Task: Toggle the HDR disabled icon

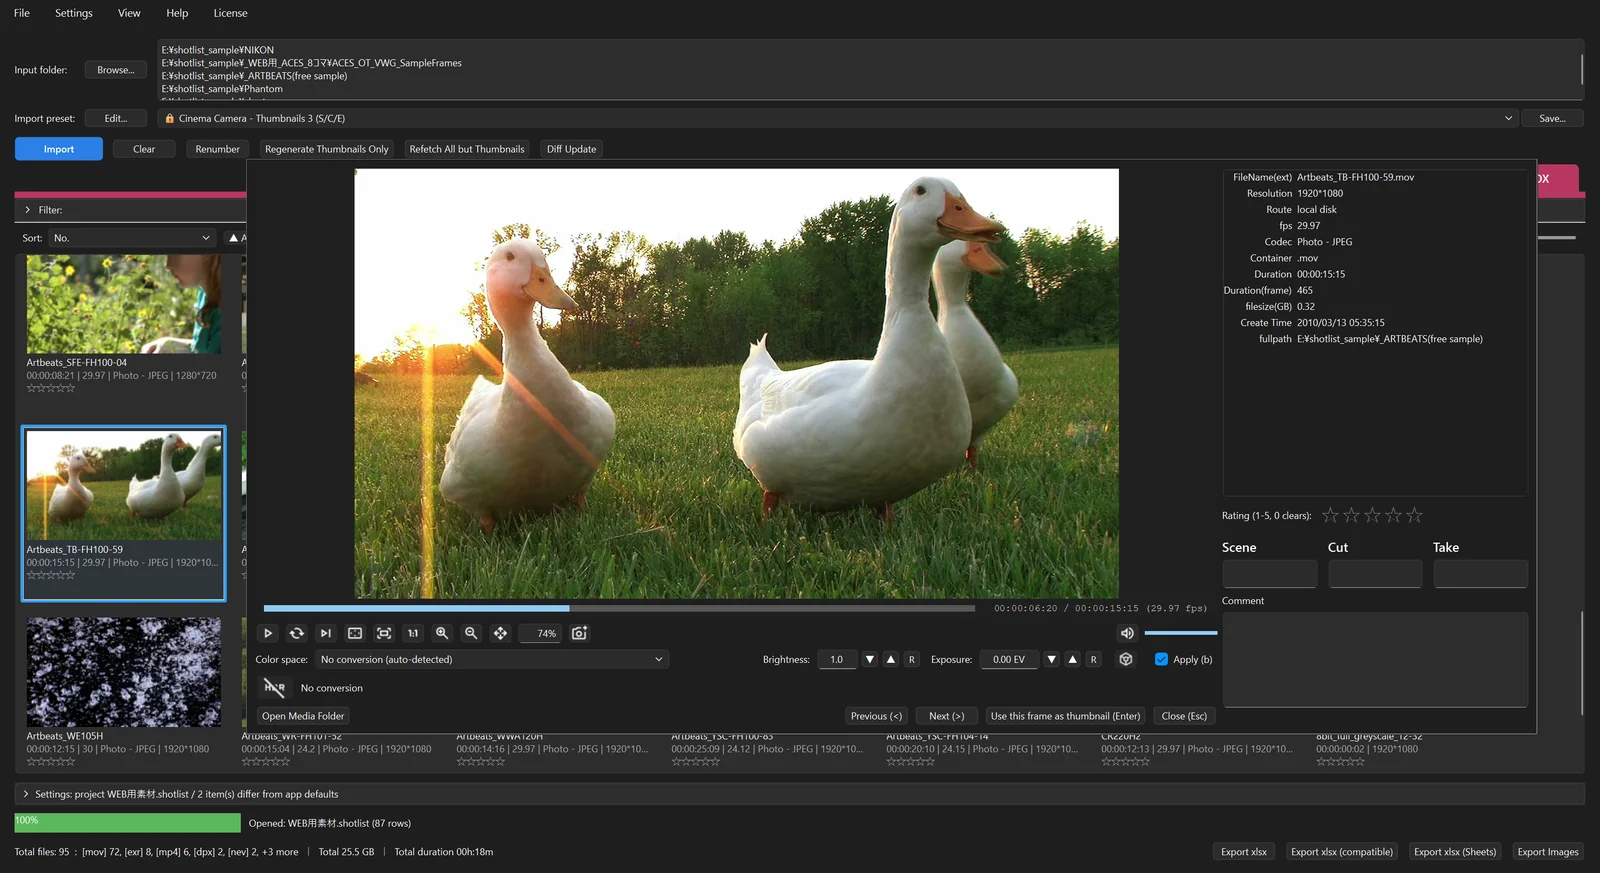Action: click(x=275, y=688)
